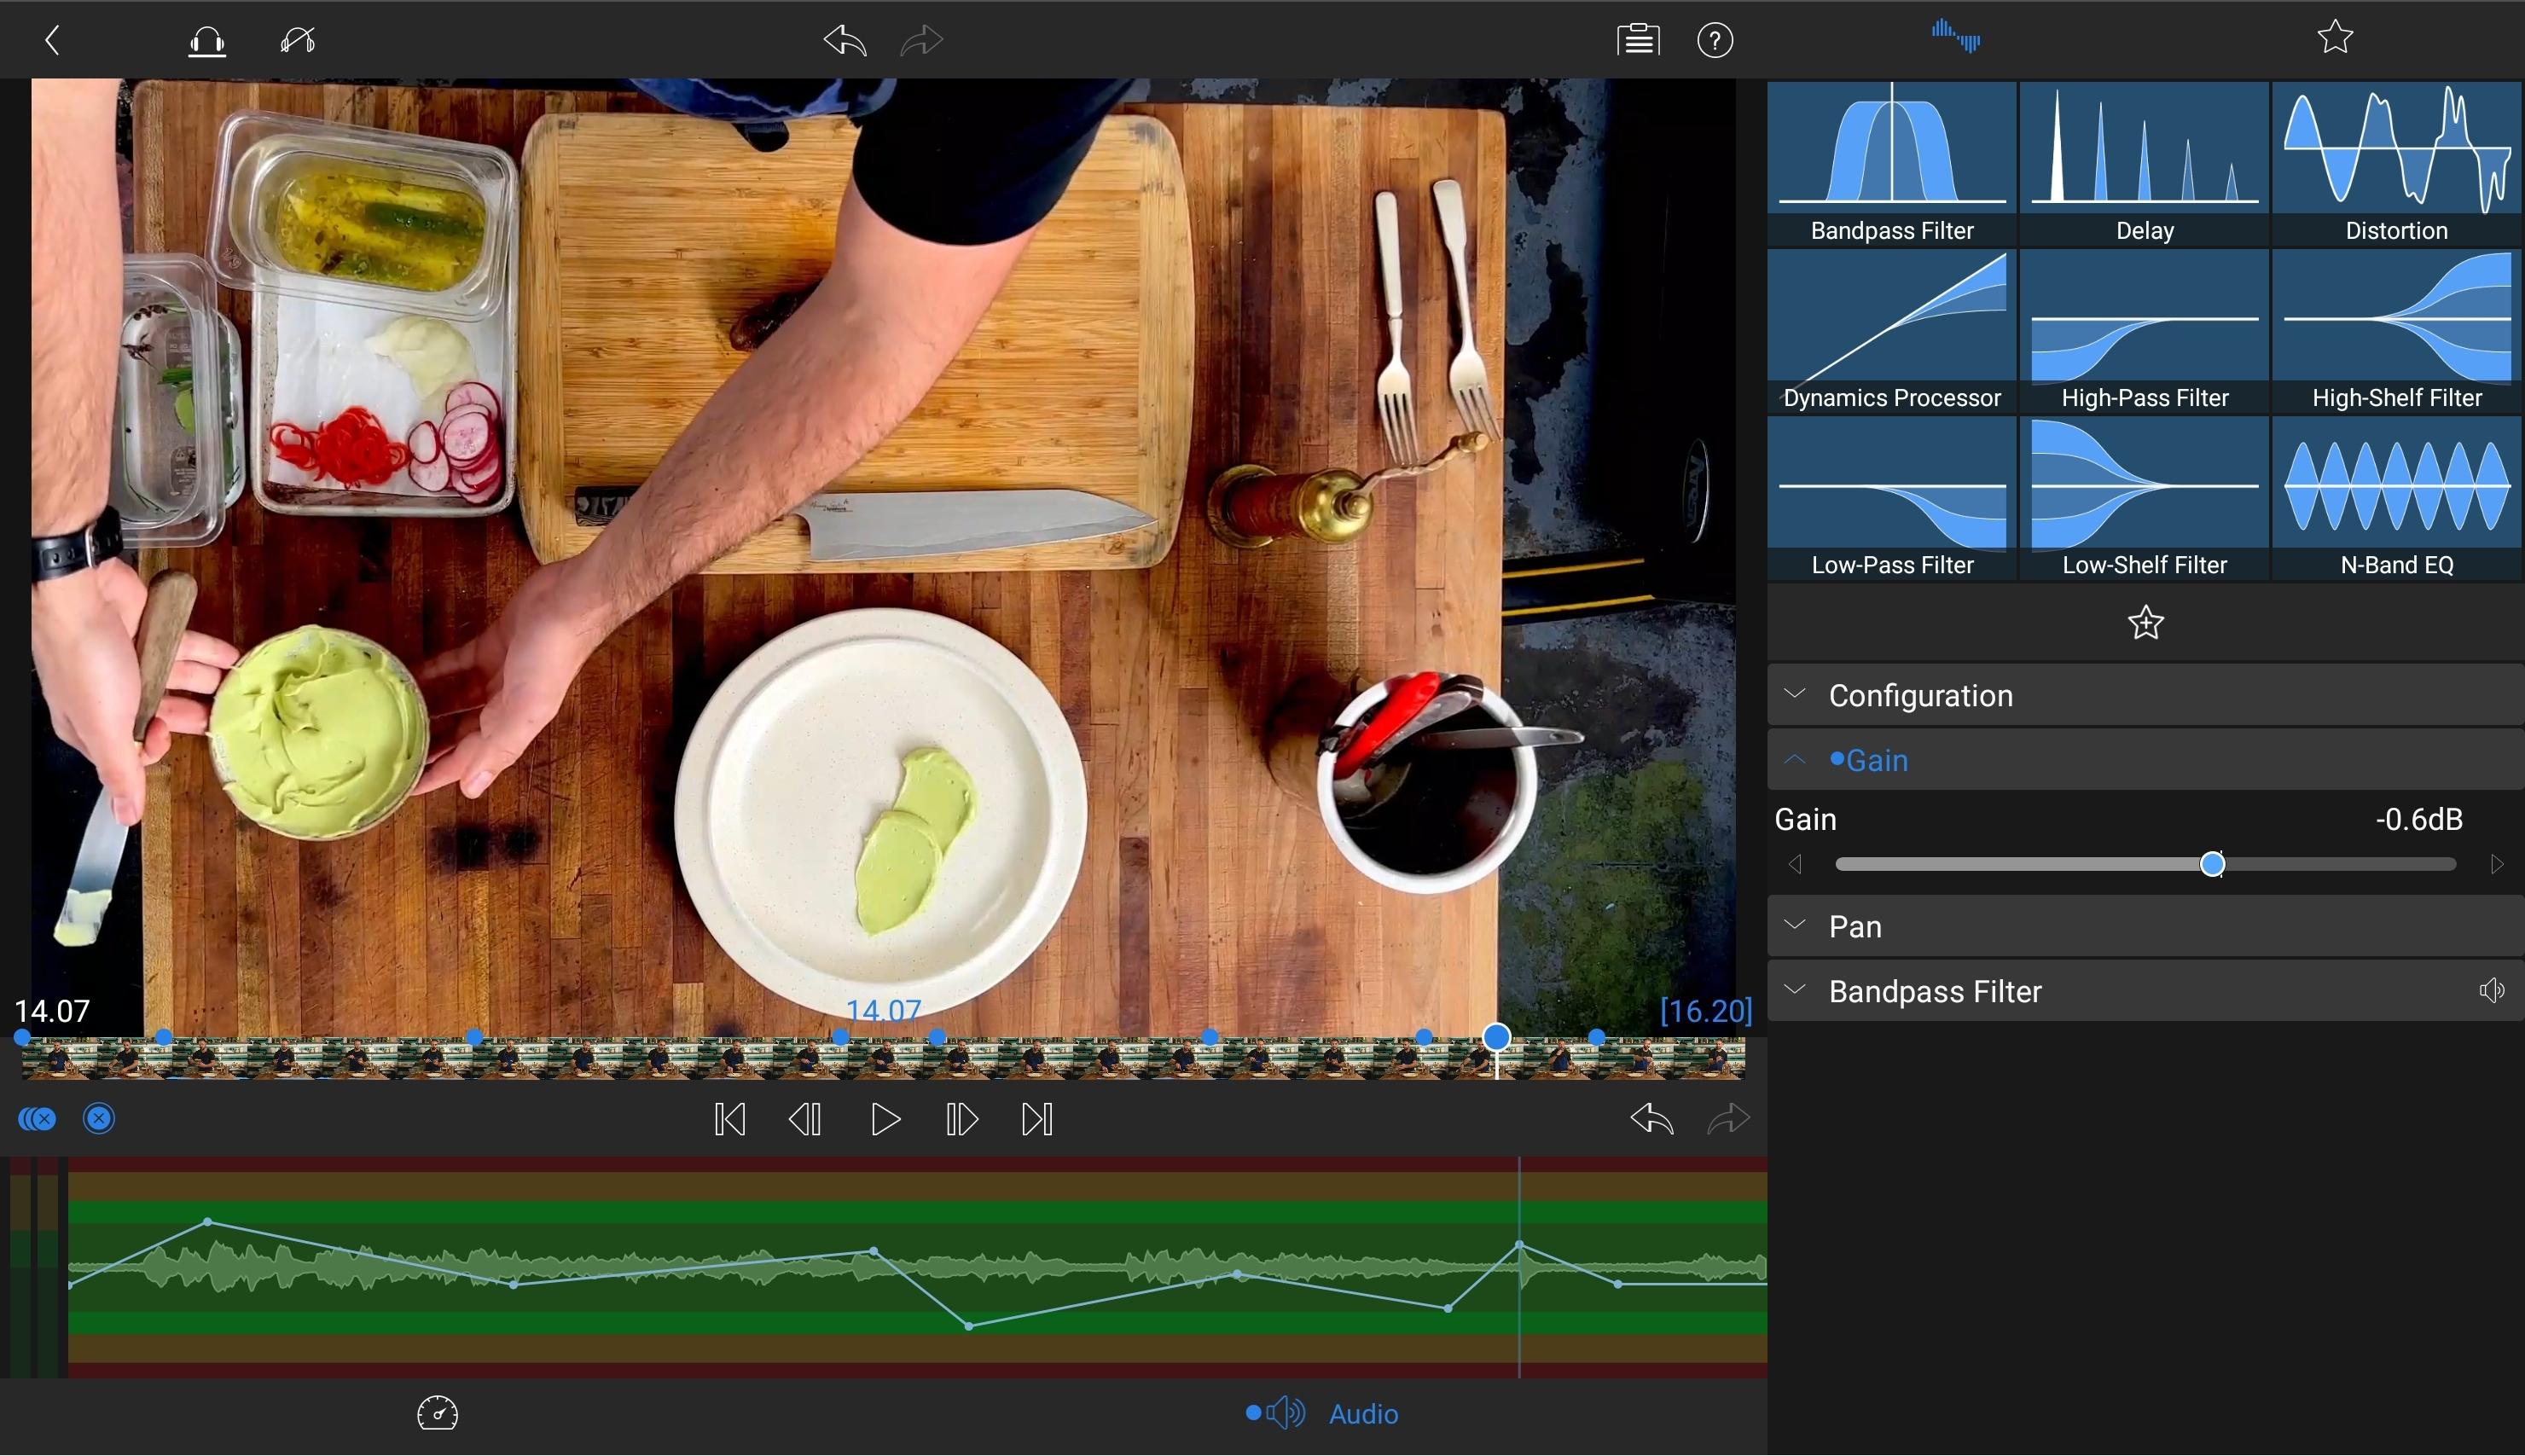Play the video clip
2525x1456 pixels.
[885, 1119]
